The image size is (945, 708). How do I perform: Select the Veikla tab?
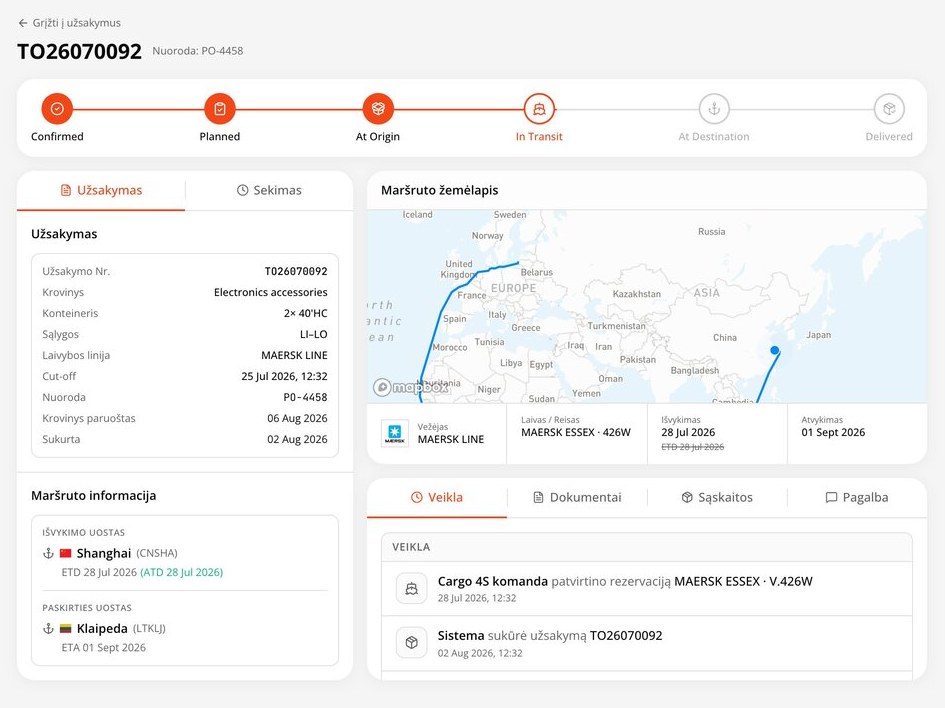click(437, 498)
